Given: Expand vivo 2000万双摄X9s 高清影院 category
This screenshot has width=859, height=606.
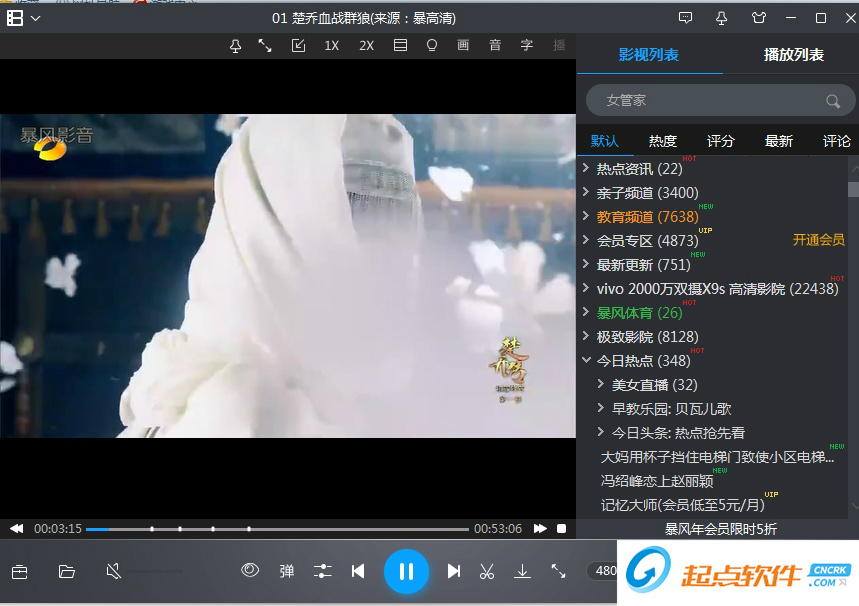Looking at the screenshot, I should pos(586,288).
